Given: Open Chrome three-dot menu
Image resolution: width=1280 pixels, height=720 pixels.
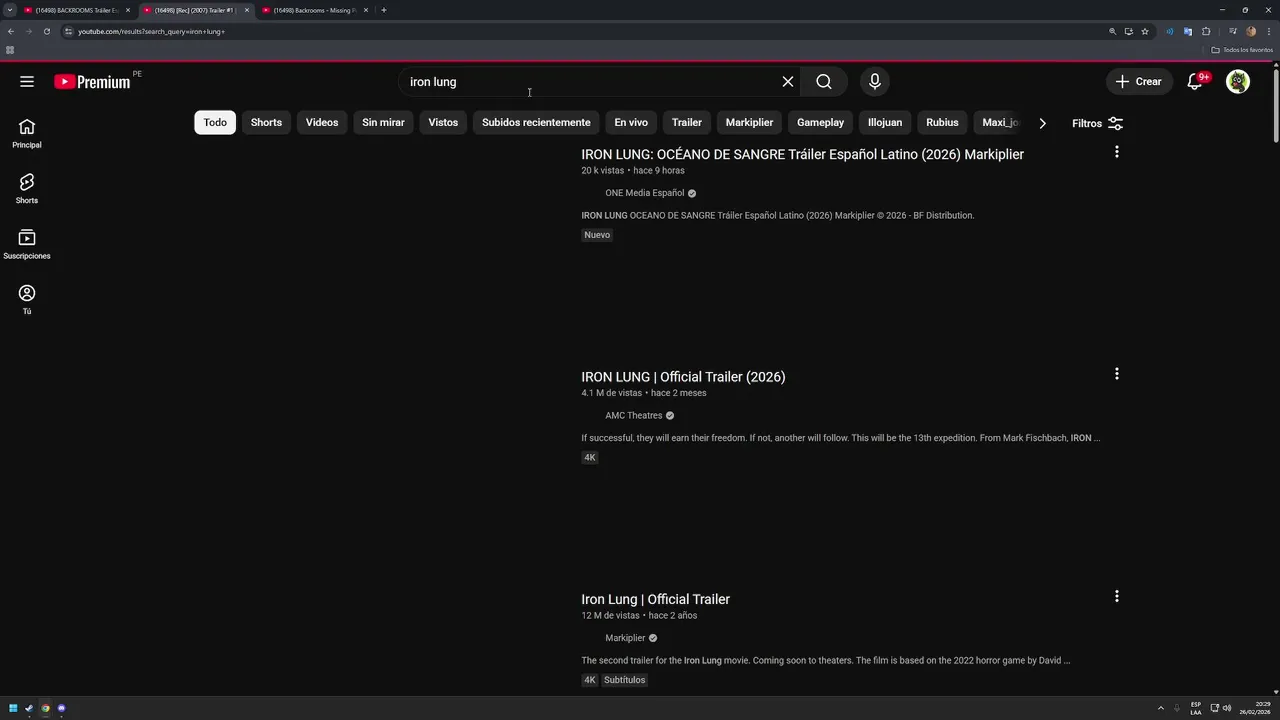Looking at the screenshot, I should (1268, 31).
